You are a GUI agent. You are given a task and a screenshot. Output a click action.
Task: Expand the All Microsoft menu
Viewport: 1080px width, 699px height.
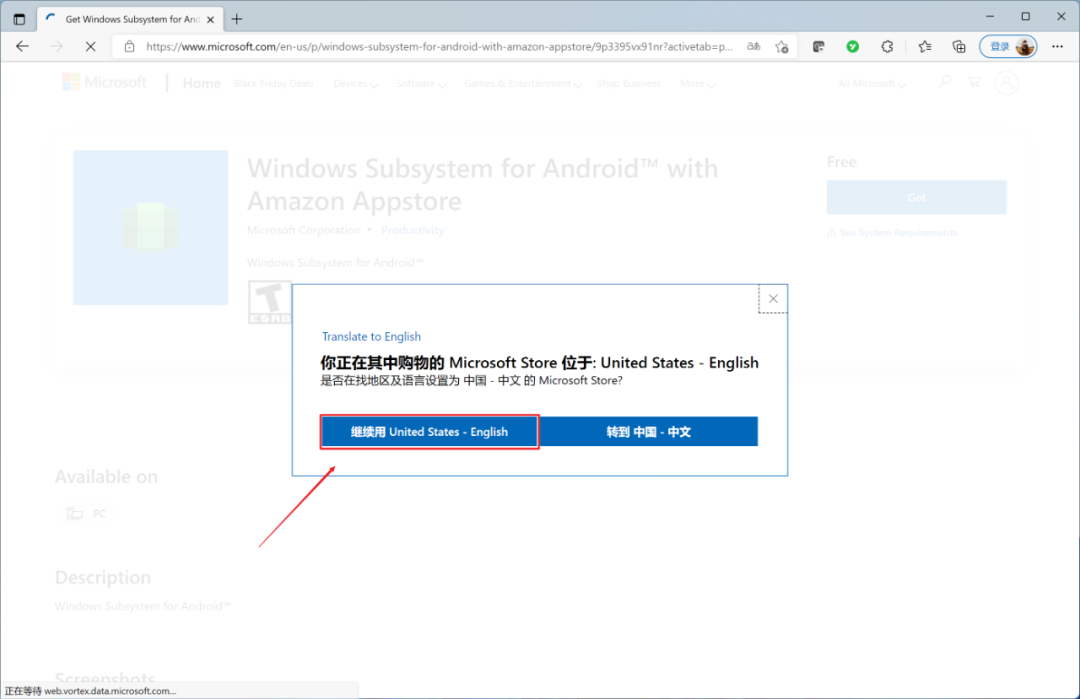coord(871,83)
